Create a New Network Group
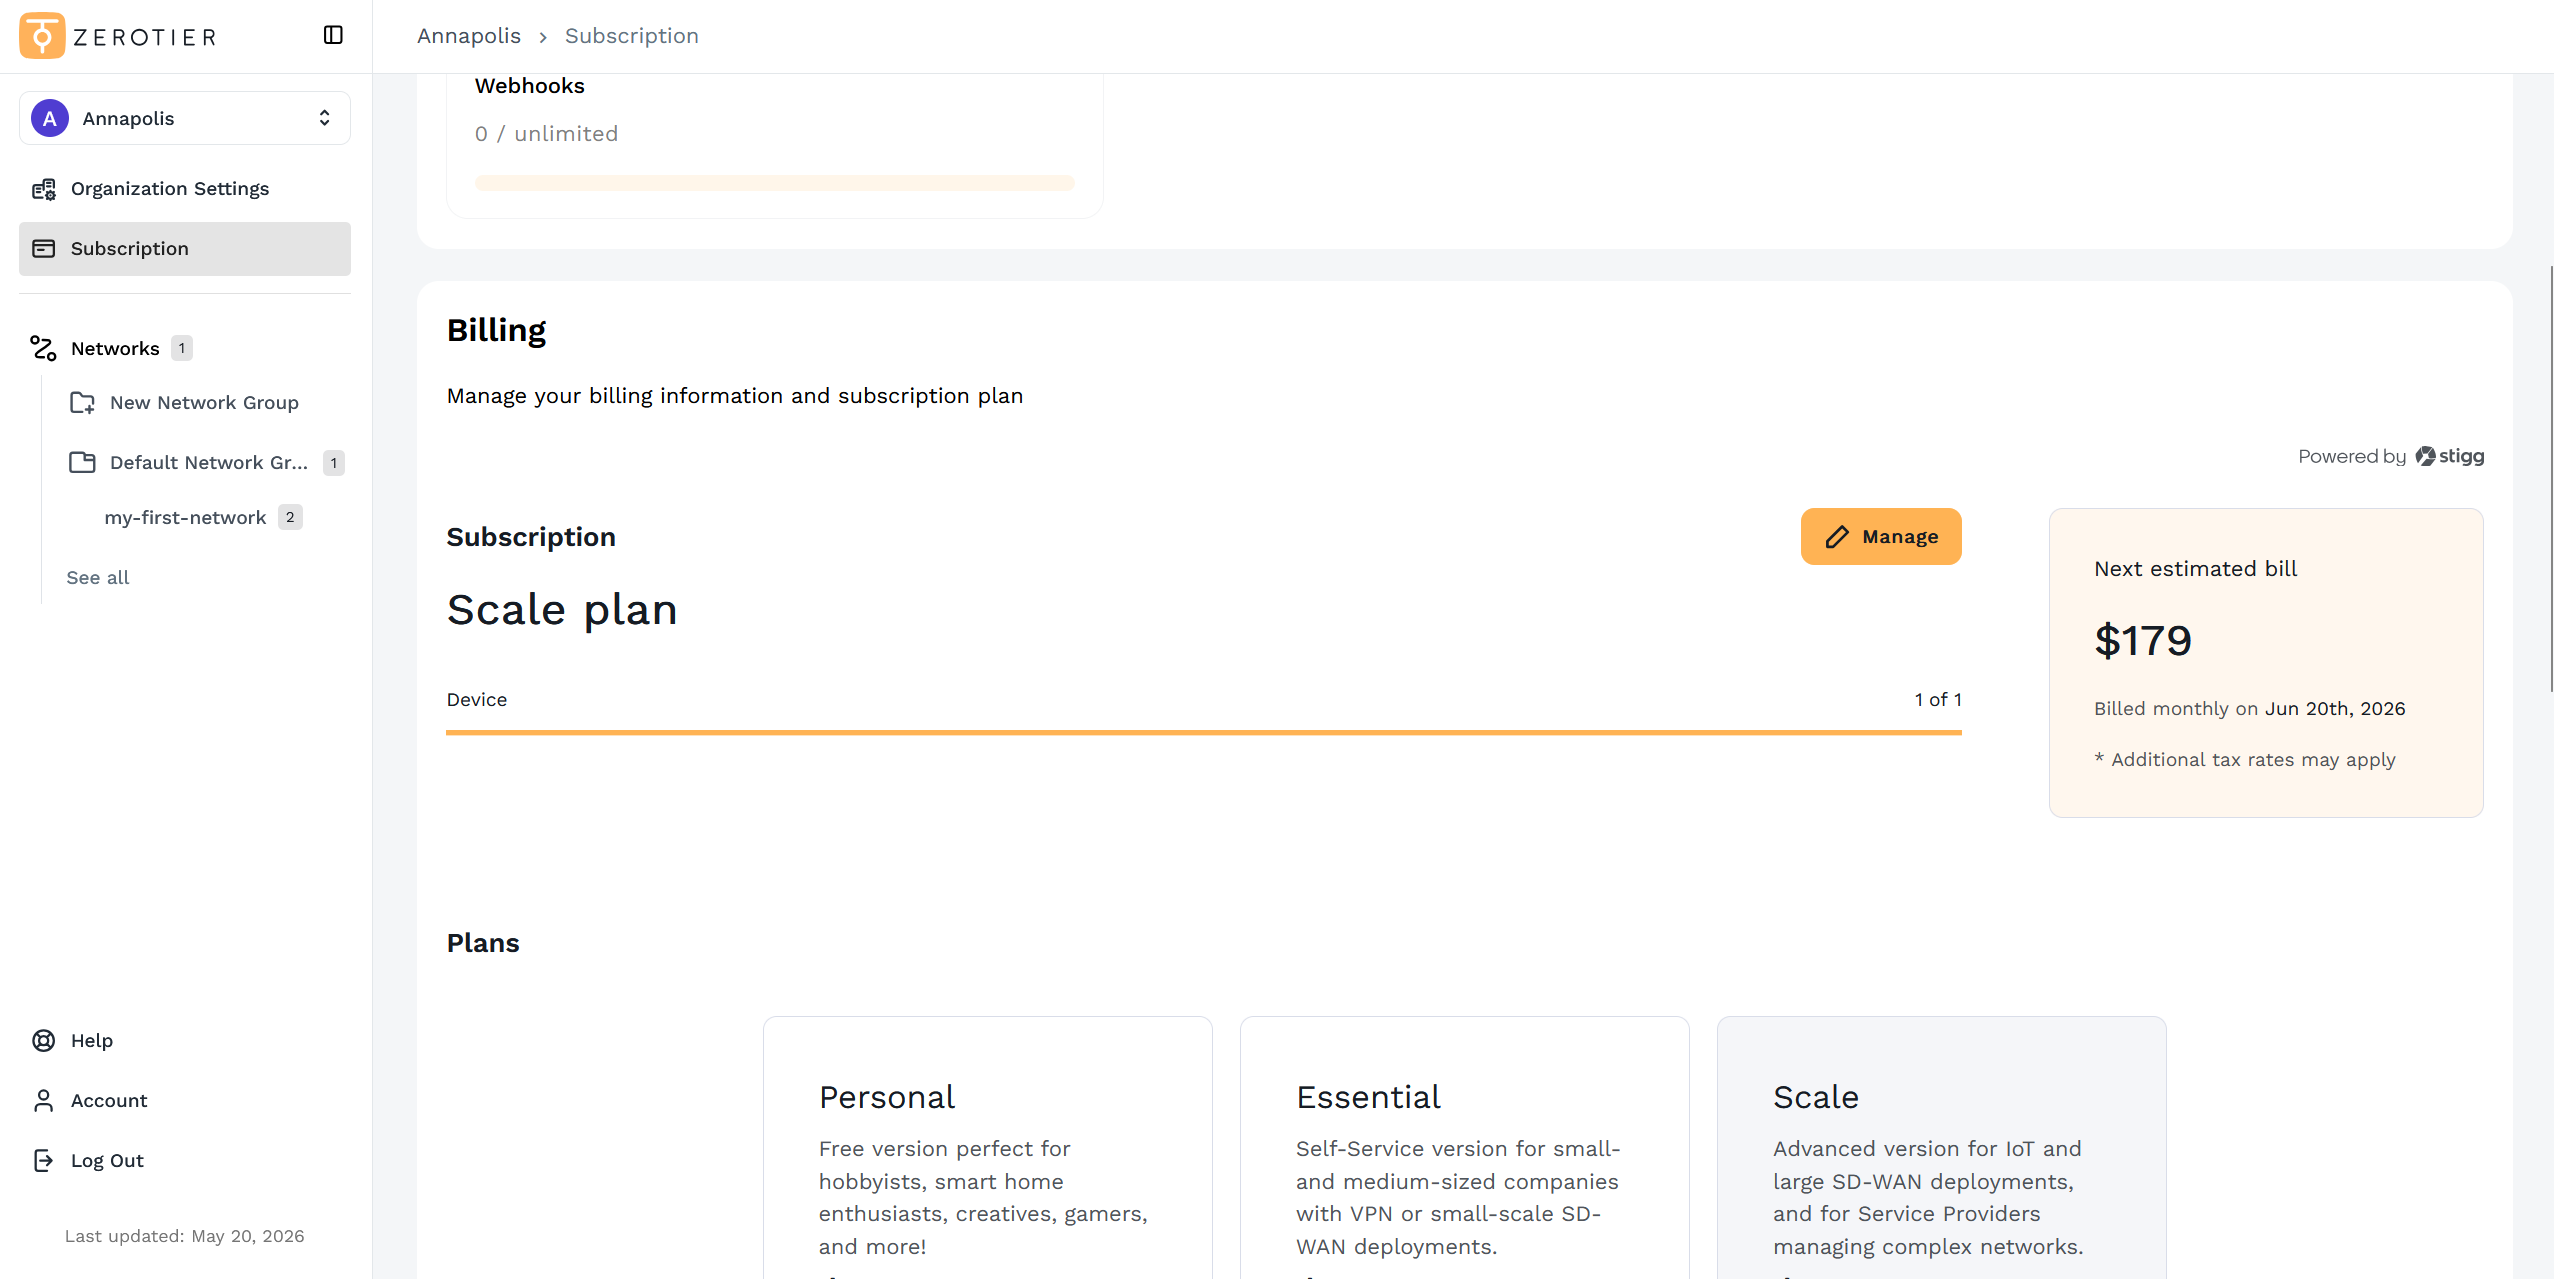This screenshot has height=1279, width=2554. tap(204, 402)
